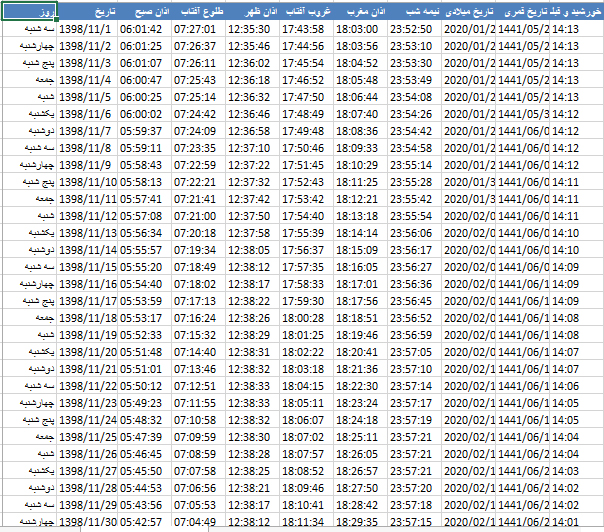This screenshot has height=532, width=604.
Task: Select the cell with 07:11:55
Action: 198,403
